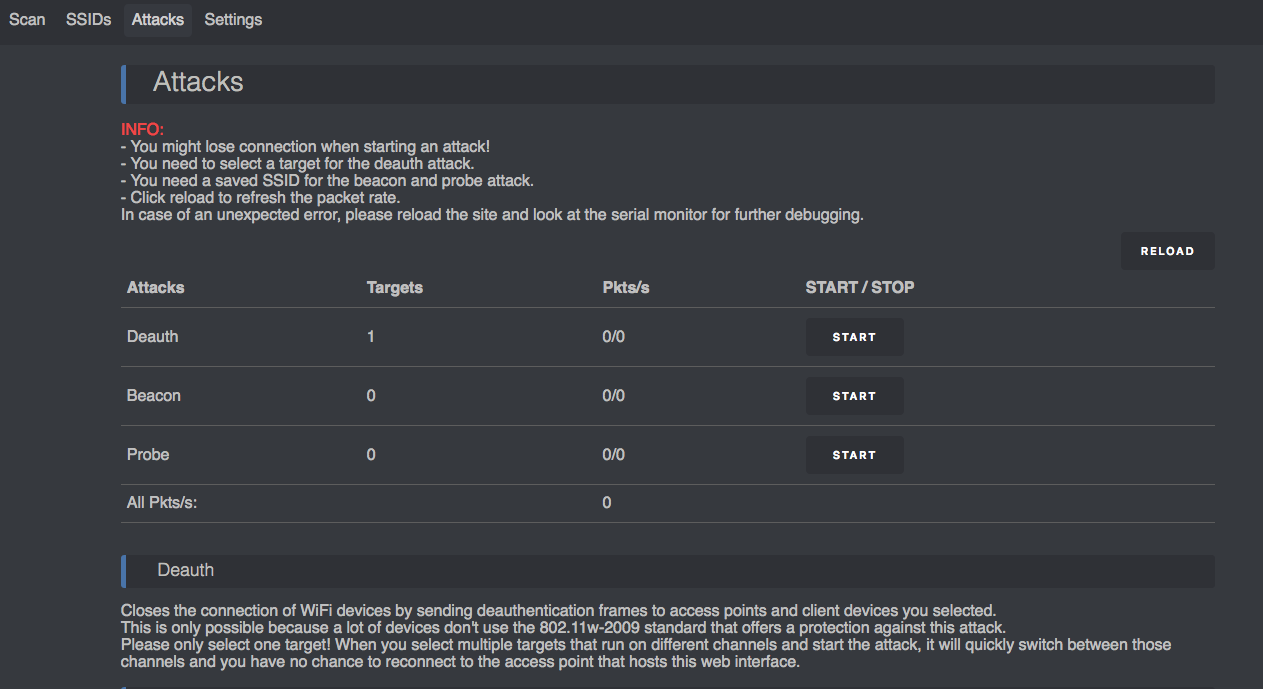Click the large Attacks page heading
The height and width of the screenshot is (689, 1263).
click(198, 83)
